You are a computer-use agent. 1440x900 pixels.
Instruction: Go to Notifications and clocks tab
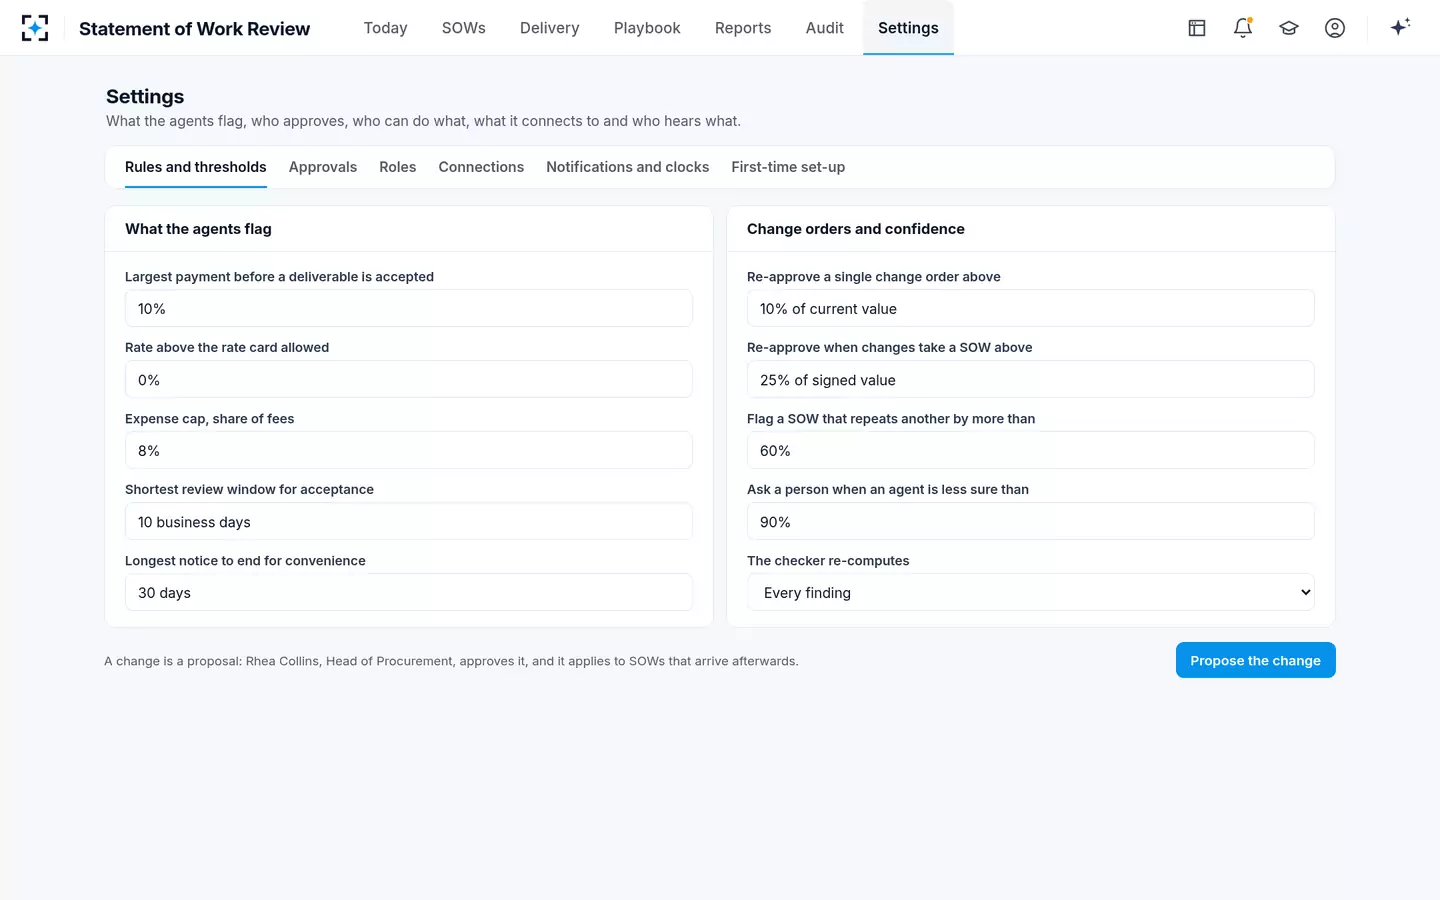[x=627, y=167]
